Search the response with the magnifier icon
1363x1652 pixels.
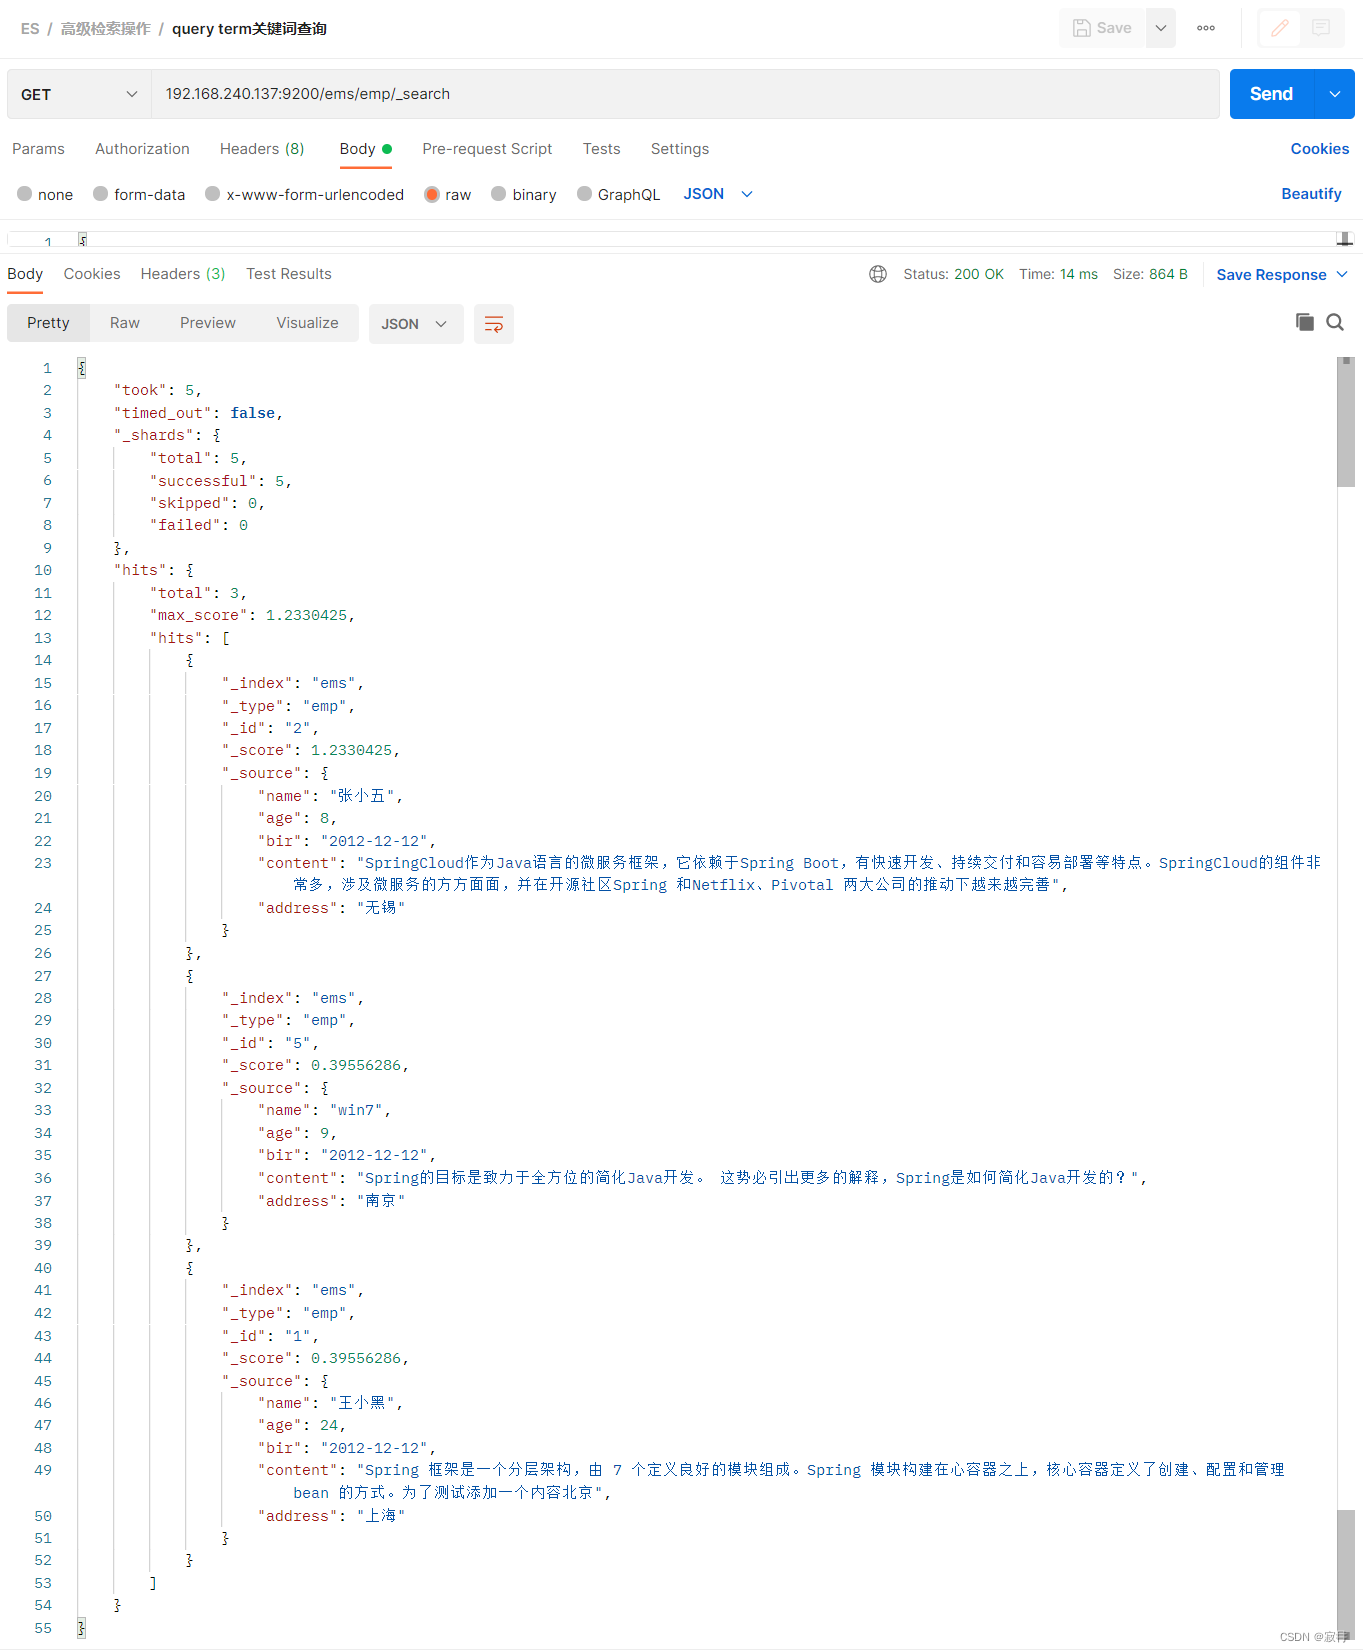coord(1335,322)
